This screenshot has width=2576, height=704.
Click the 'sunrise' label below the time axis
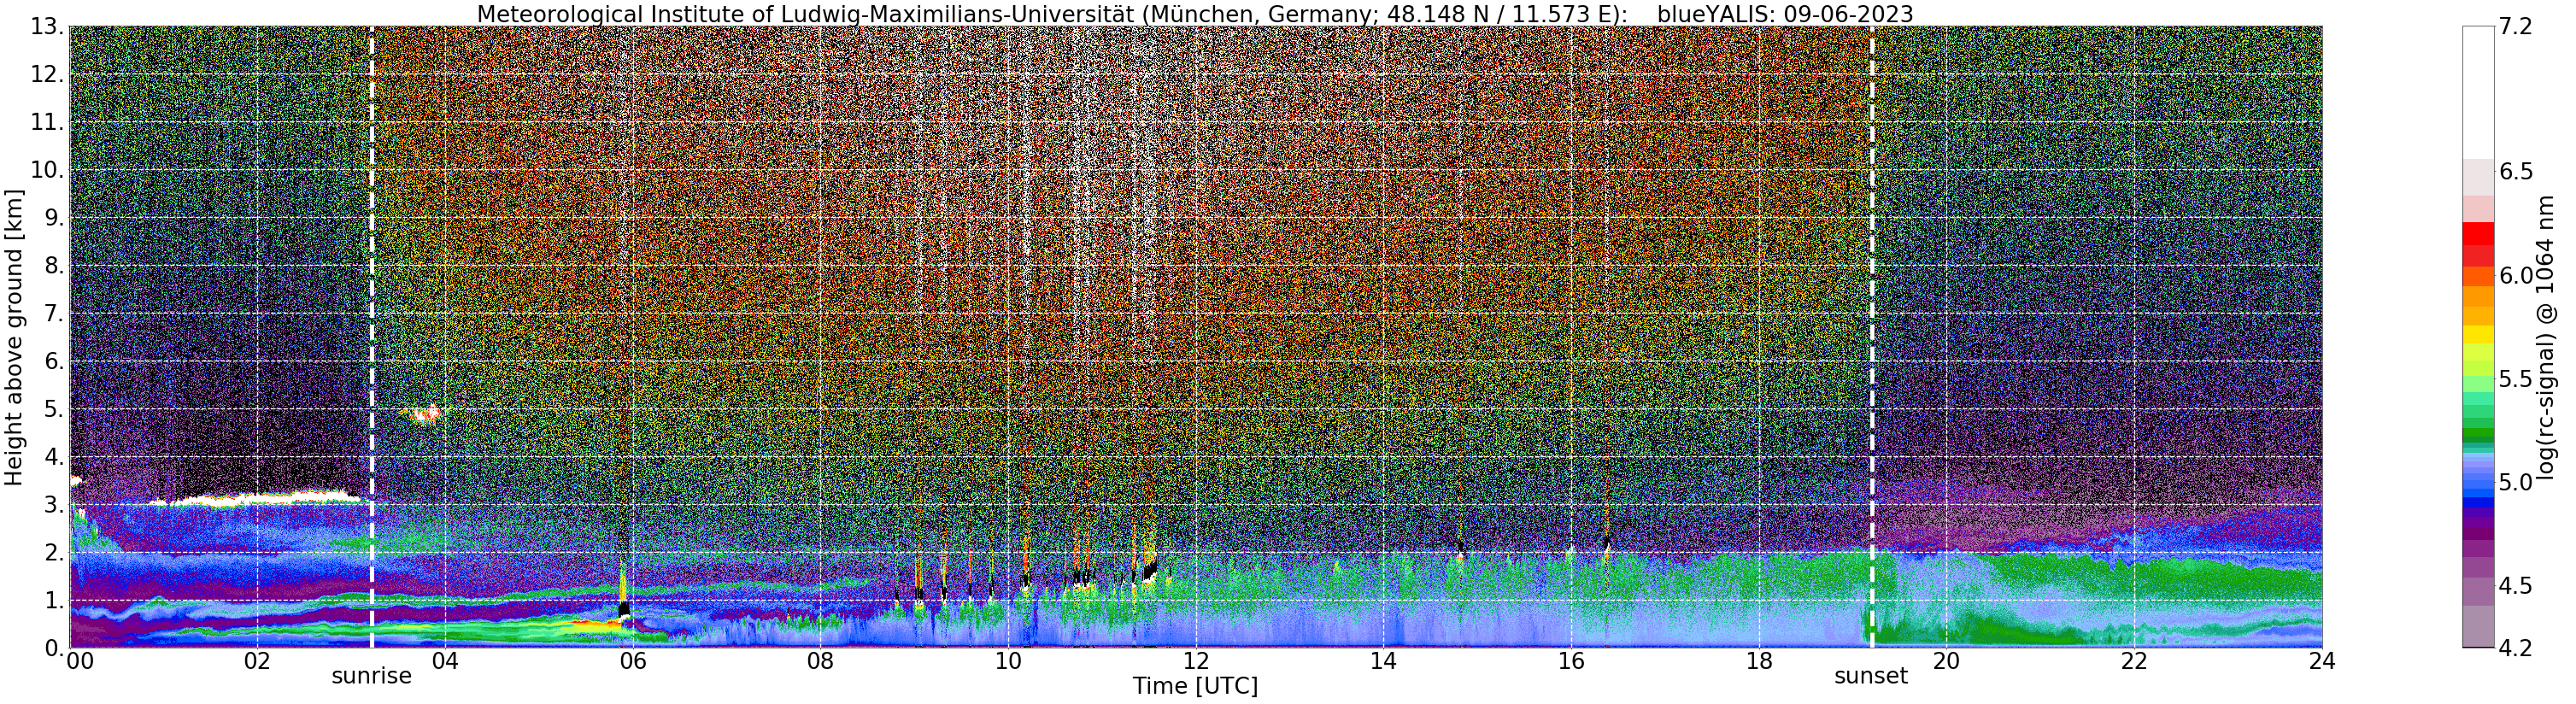tap(371, 676)
